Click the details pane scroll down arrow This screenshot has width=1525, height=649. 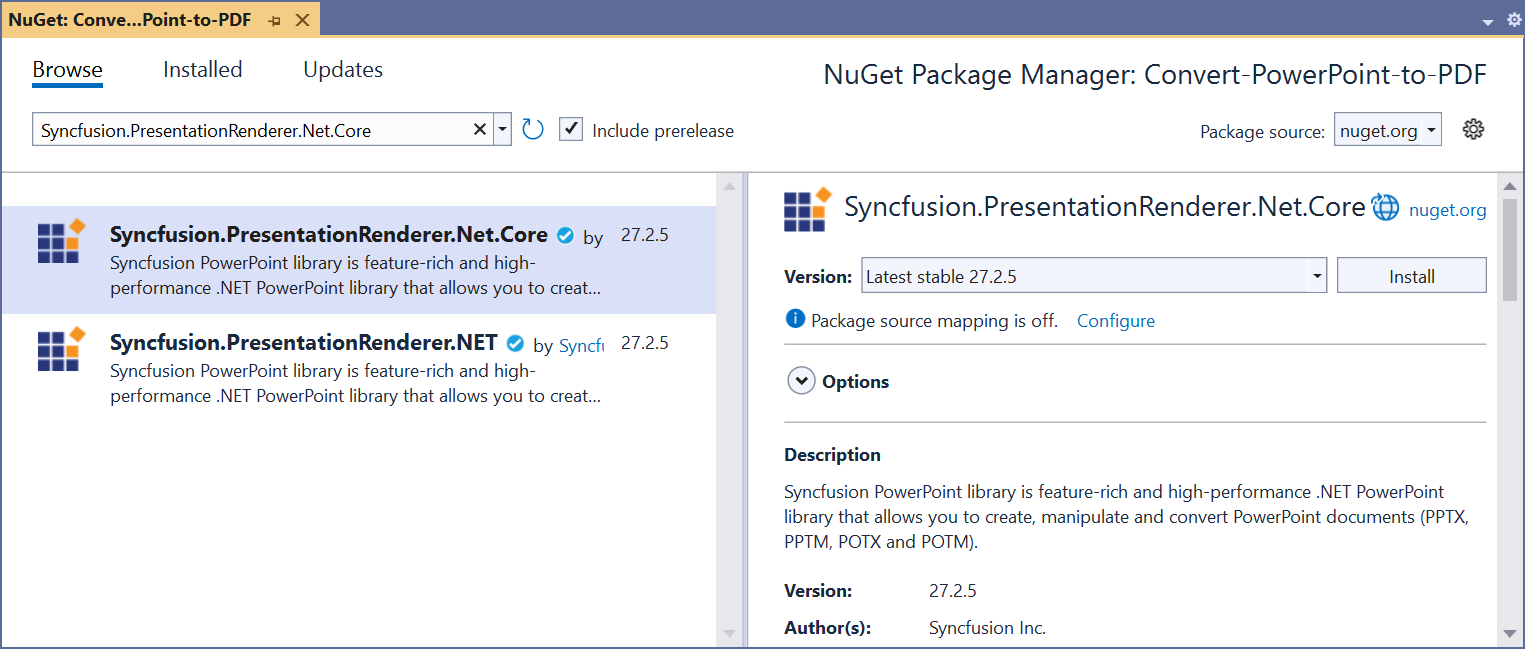click(1510, 633)
